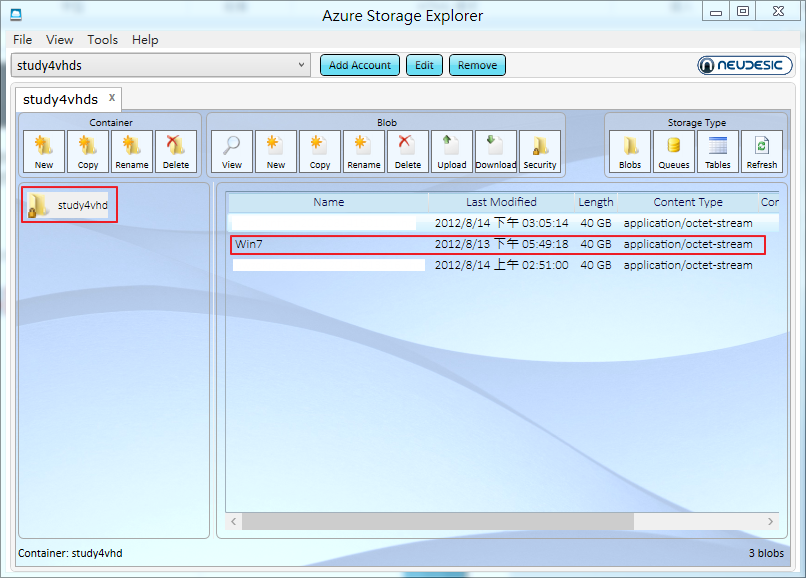Delete the selected container
This screenshot has height=578, width=806.
pyautogui.click(x=176, y=151)
